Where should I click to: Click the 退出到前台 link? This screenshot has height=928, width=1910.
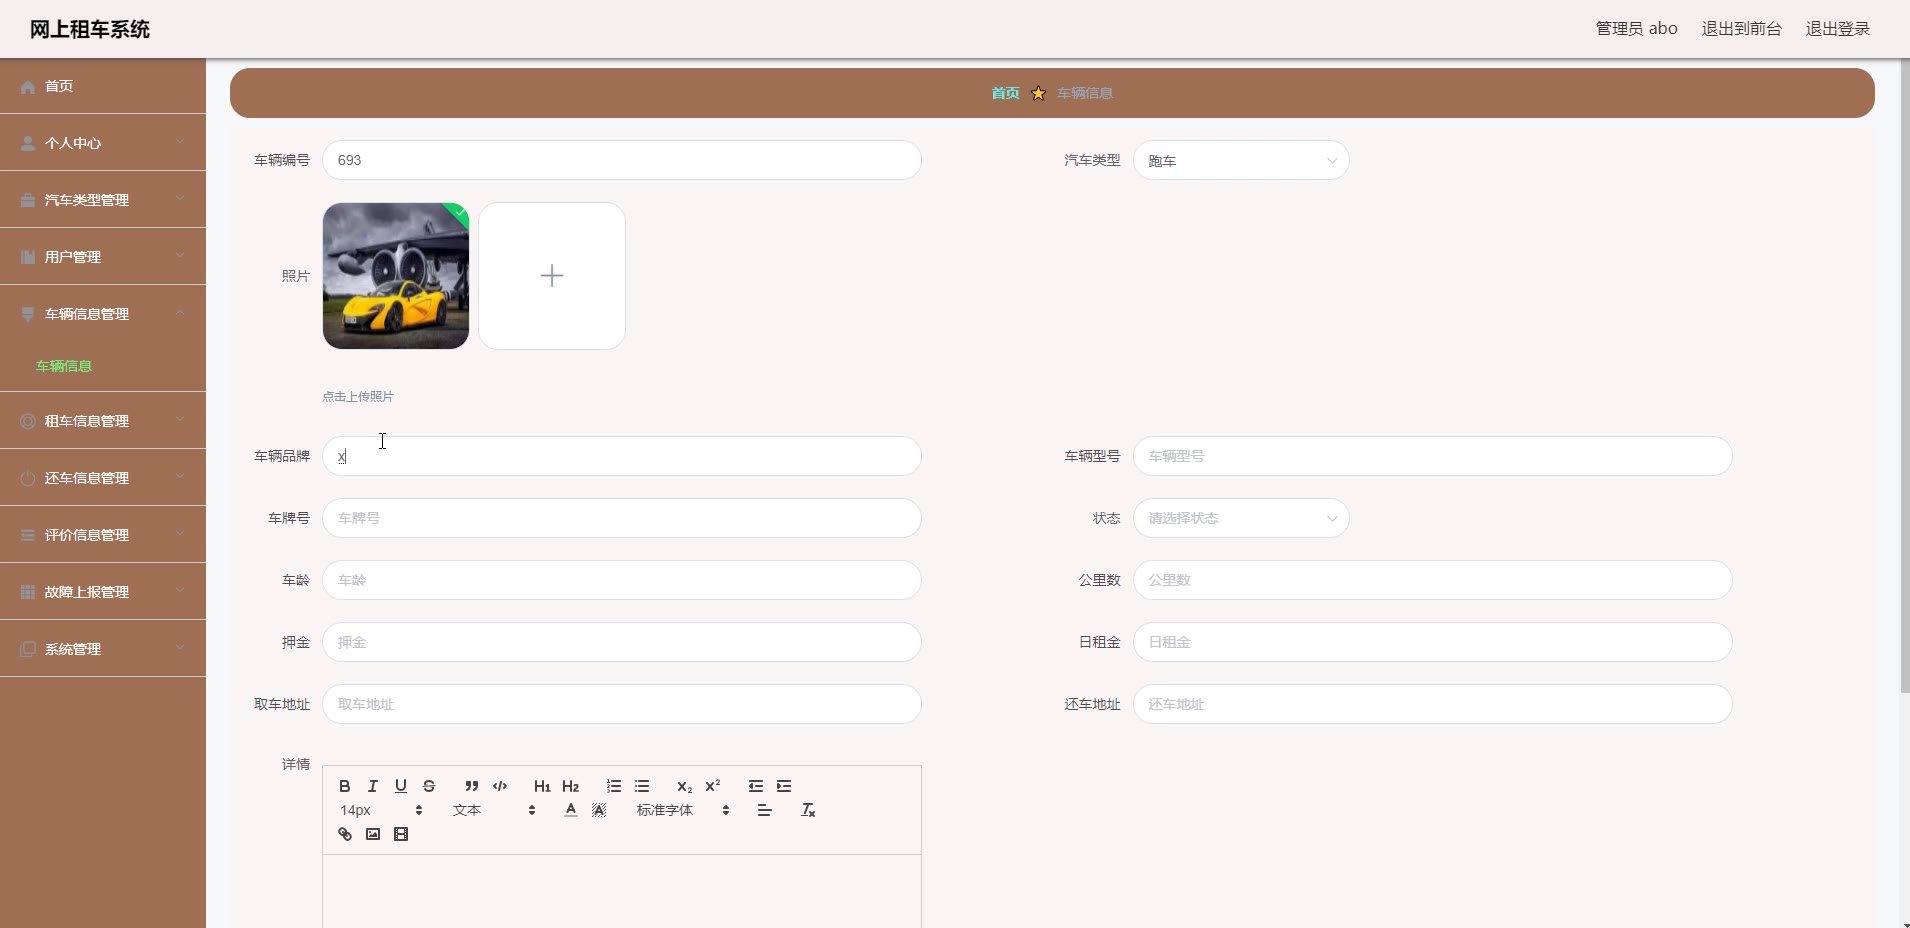[x=1741, y=29]
